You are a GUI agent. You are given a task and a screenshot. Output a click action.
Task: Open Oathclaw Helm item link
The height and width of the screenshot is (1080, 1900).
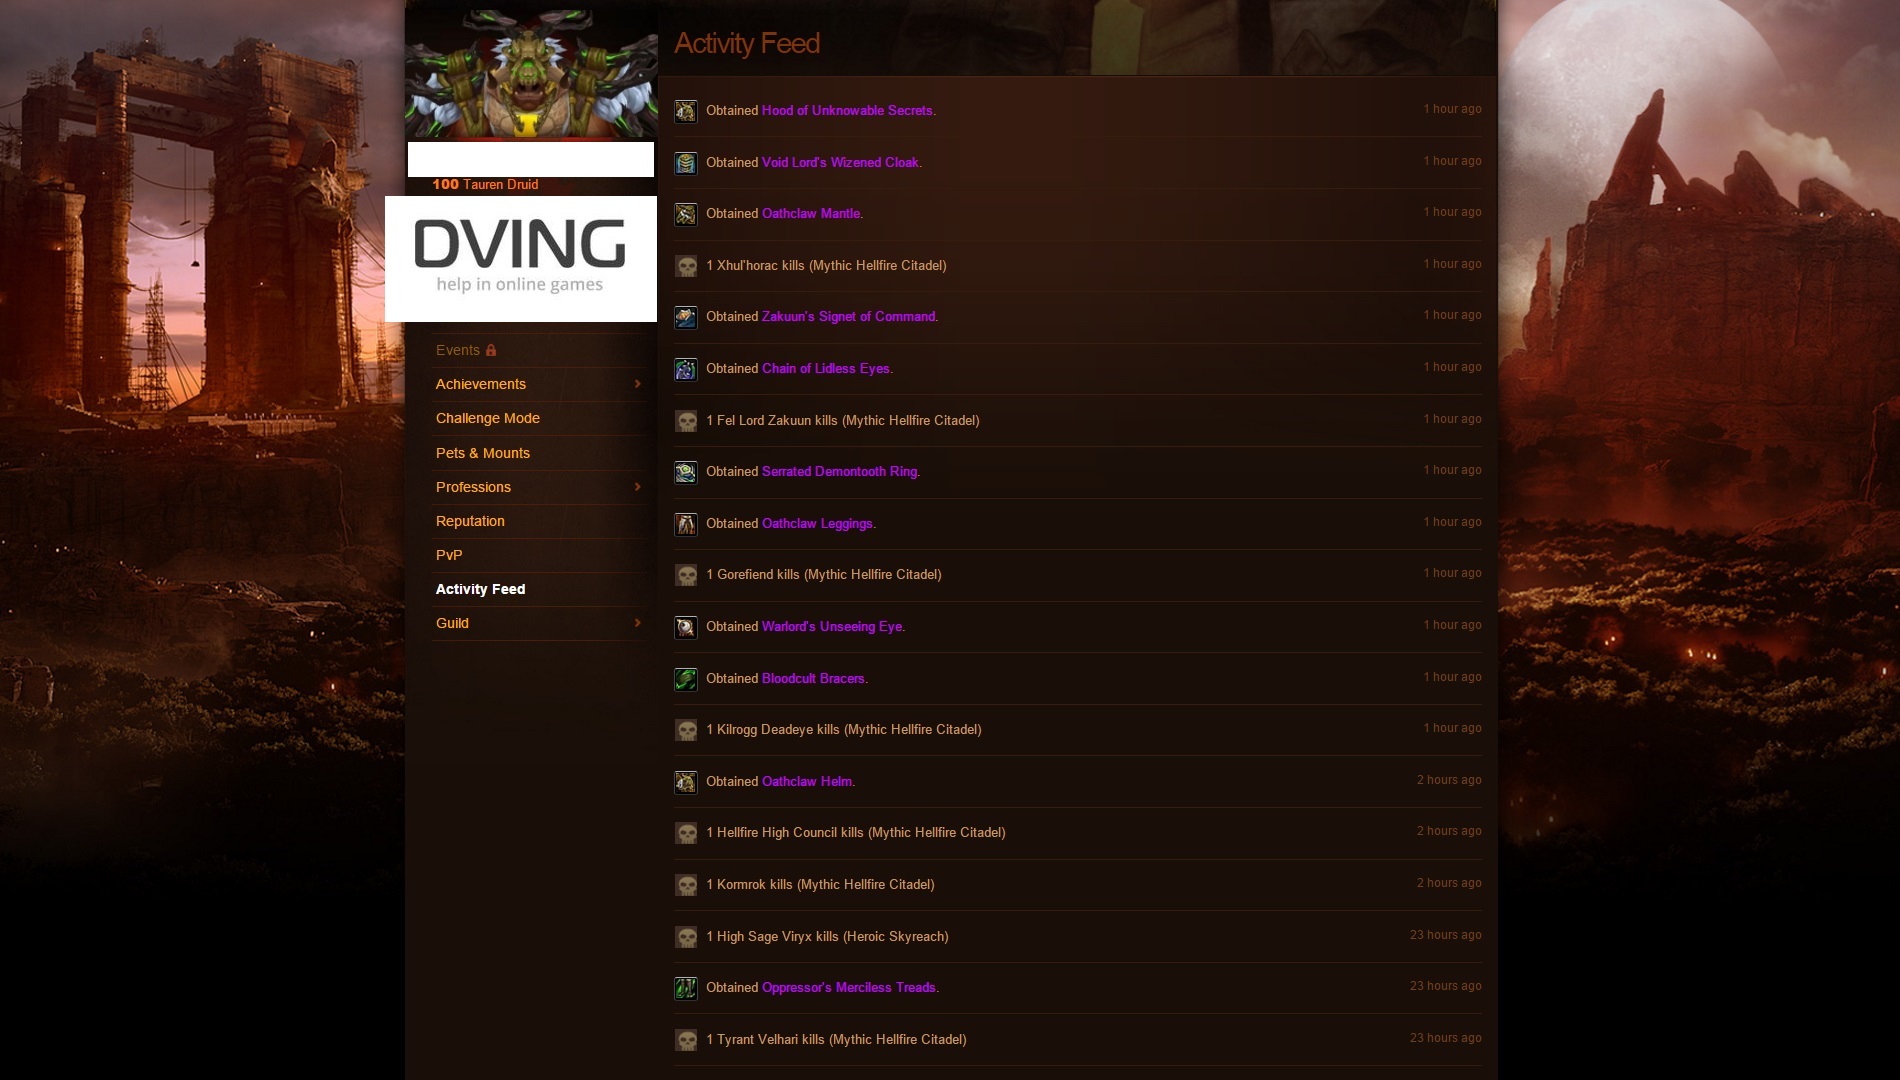tap(807, 782)
